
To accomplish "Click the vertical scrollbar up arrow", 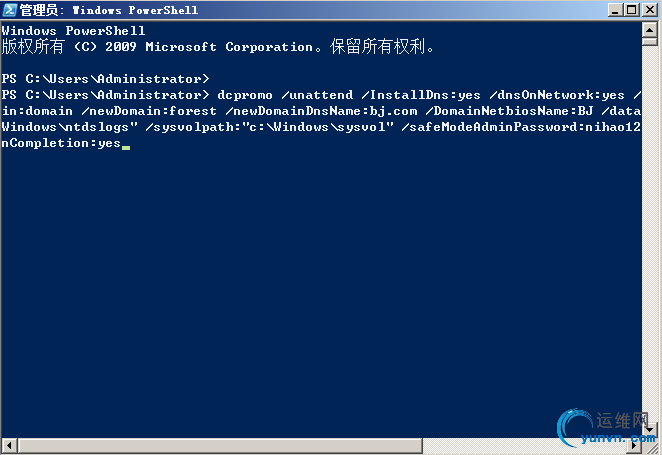I will click(649, 29).
